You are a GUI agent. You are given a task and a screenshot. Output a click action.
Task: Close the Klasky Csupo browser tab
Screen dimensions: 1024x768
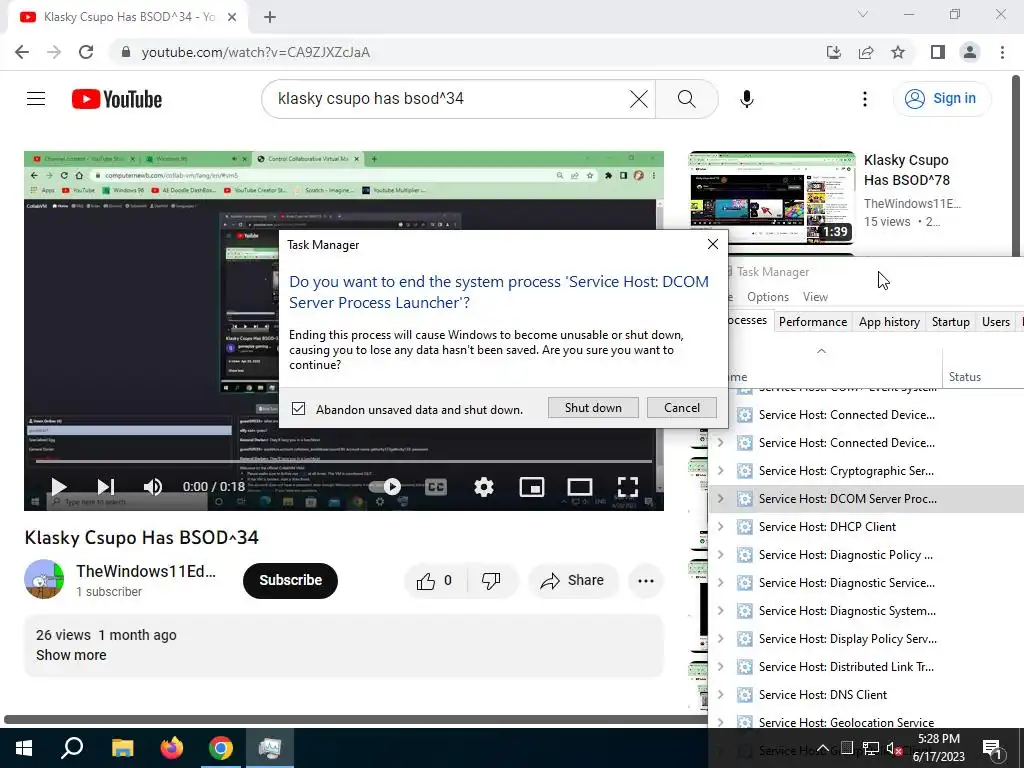(232, 17)
